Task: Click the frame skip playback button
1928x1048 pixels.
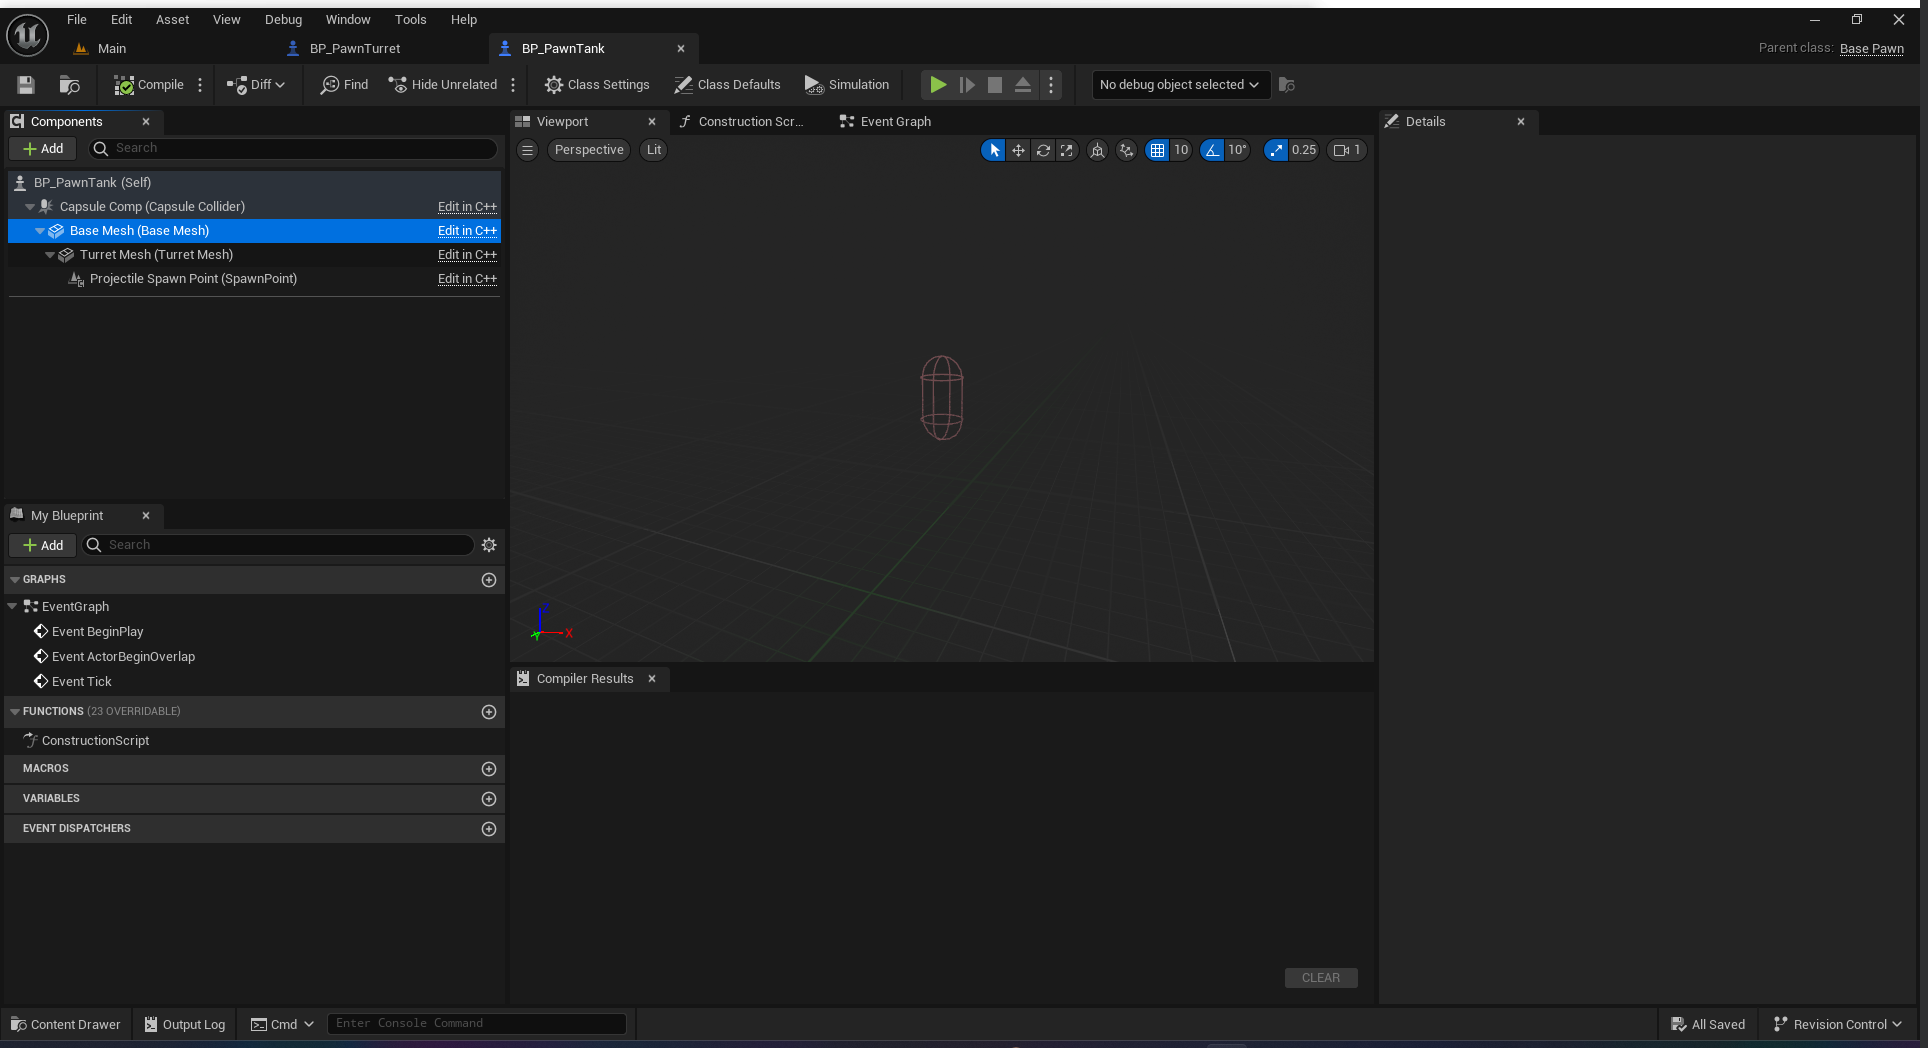Action: coord(967,85)
